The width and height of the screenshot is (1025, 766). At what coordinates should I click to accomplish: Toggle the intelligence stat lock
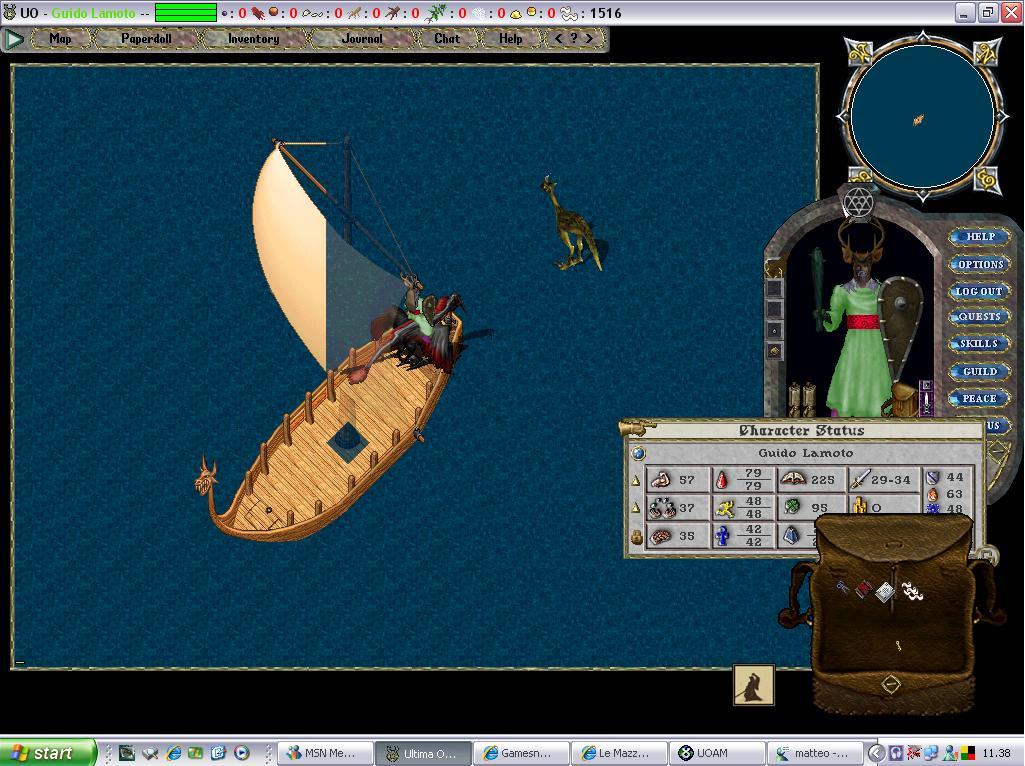636,537
